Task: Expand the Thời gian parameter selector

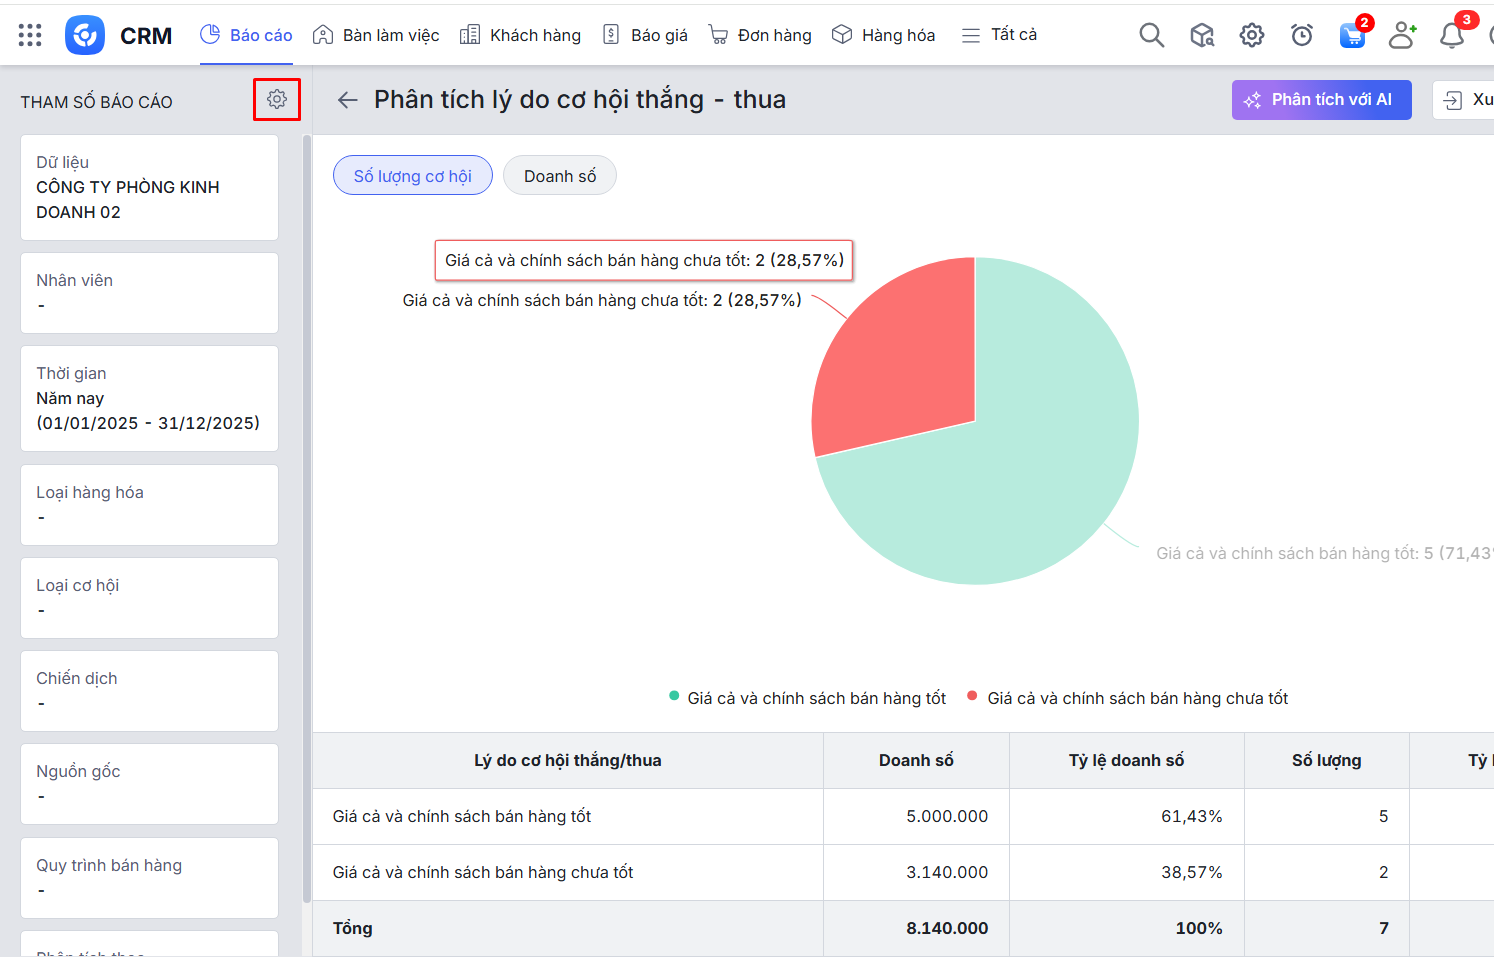Action: (x=149, y=398)
